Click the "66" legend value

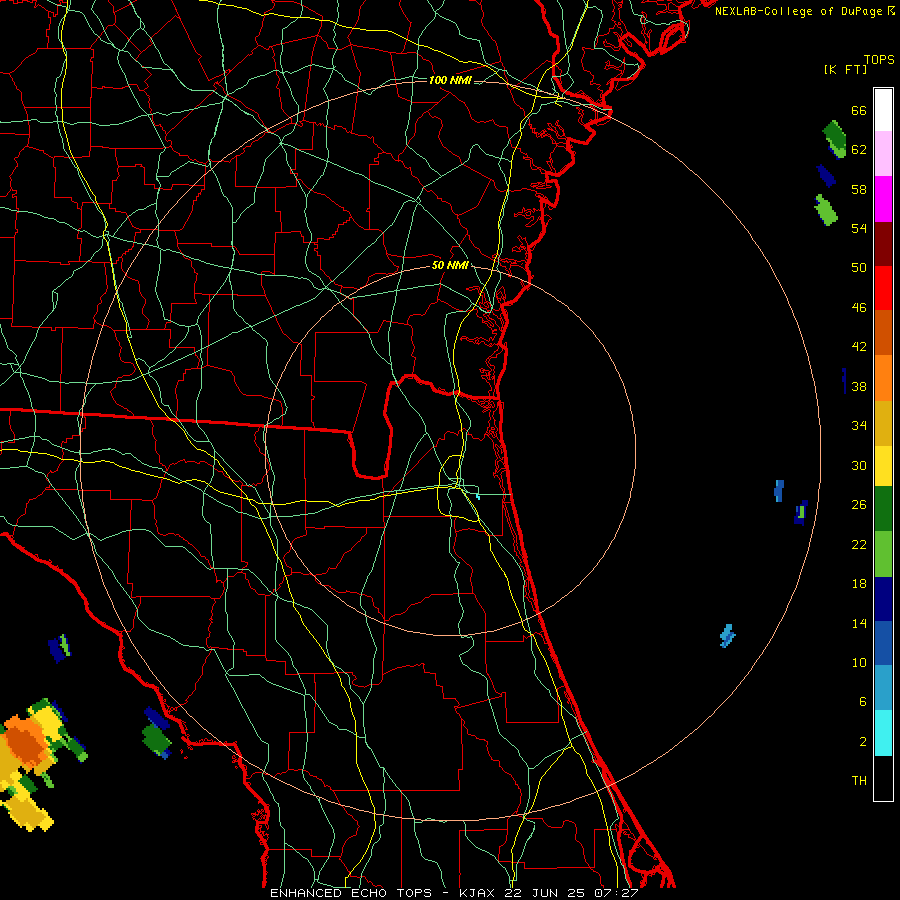[x=859, y=110]
